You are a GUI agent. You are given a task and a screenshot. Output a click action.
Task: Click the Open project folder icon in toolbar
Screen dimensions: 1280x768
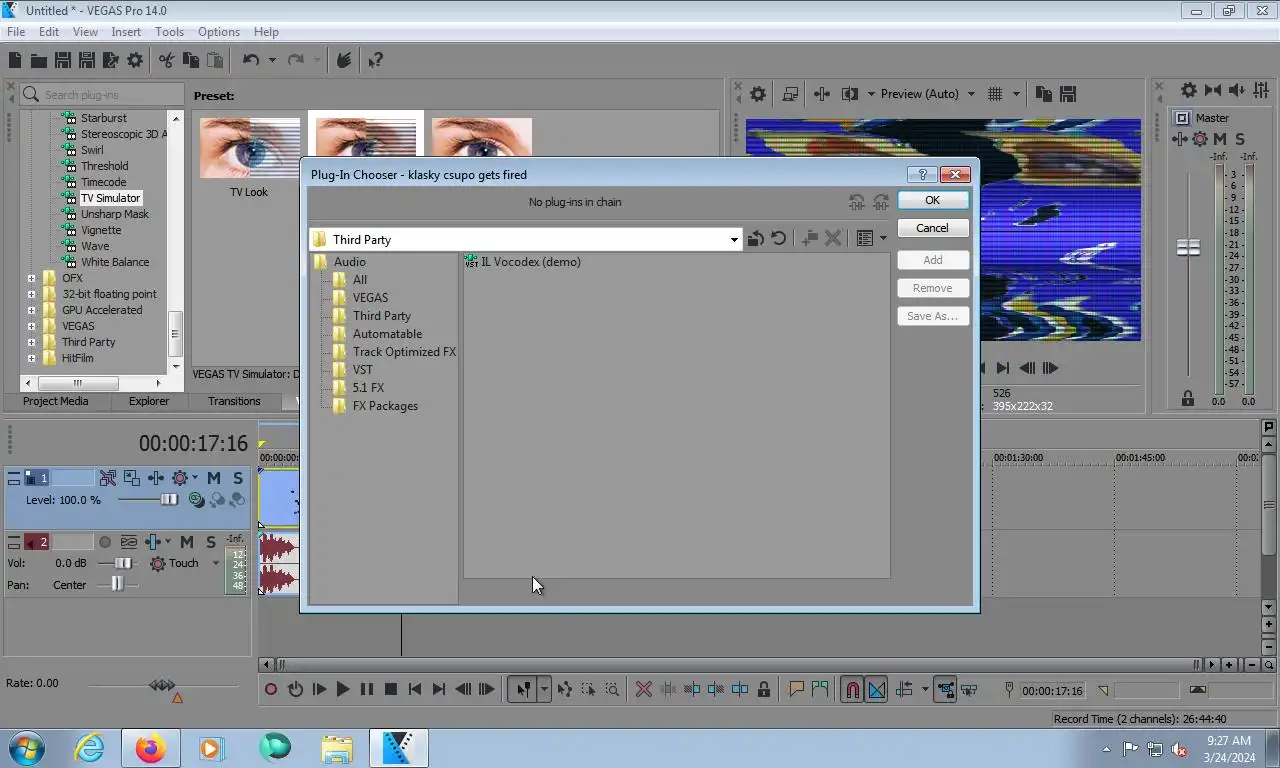(x=39, y=61)
